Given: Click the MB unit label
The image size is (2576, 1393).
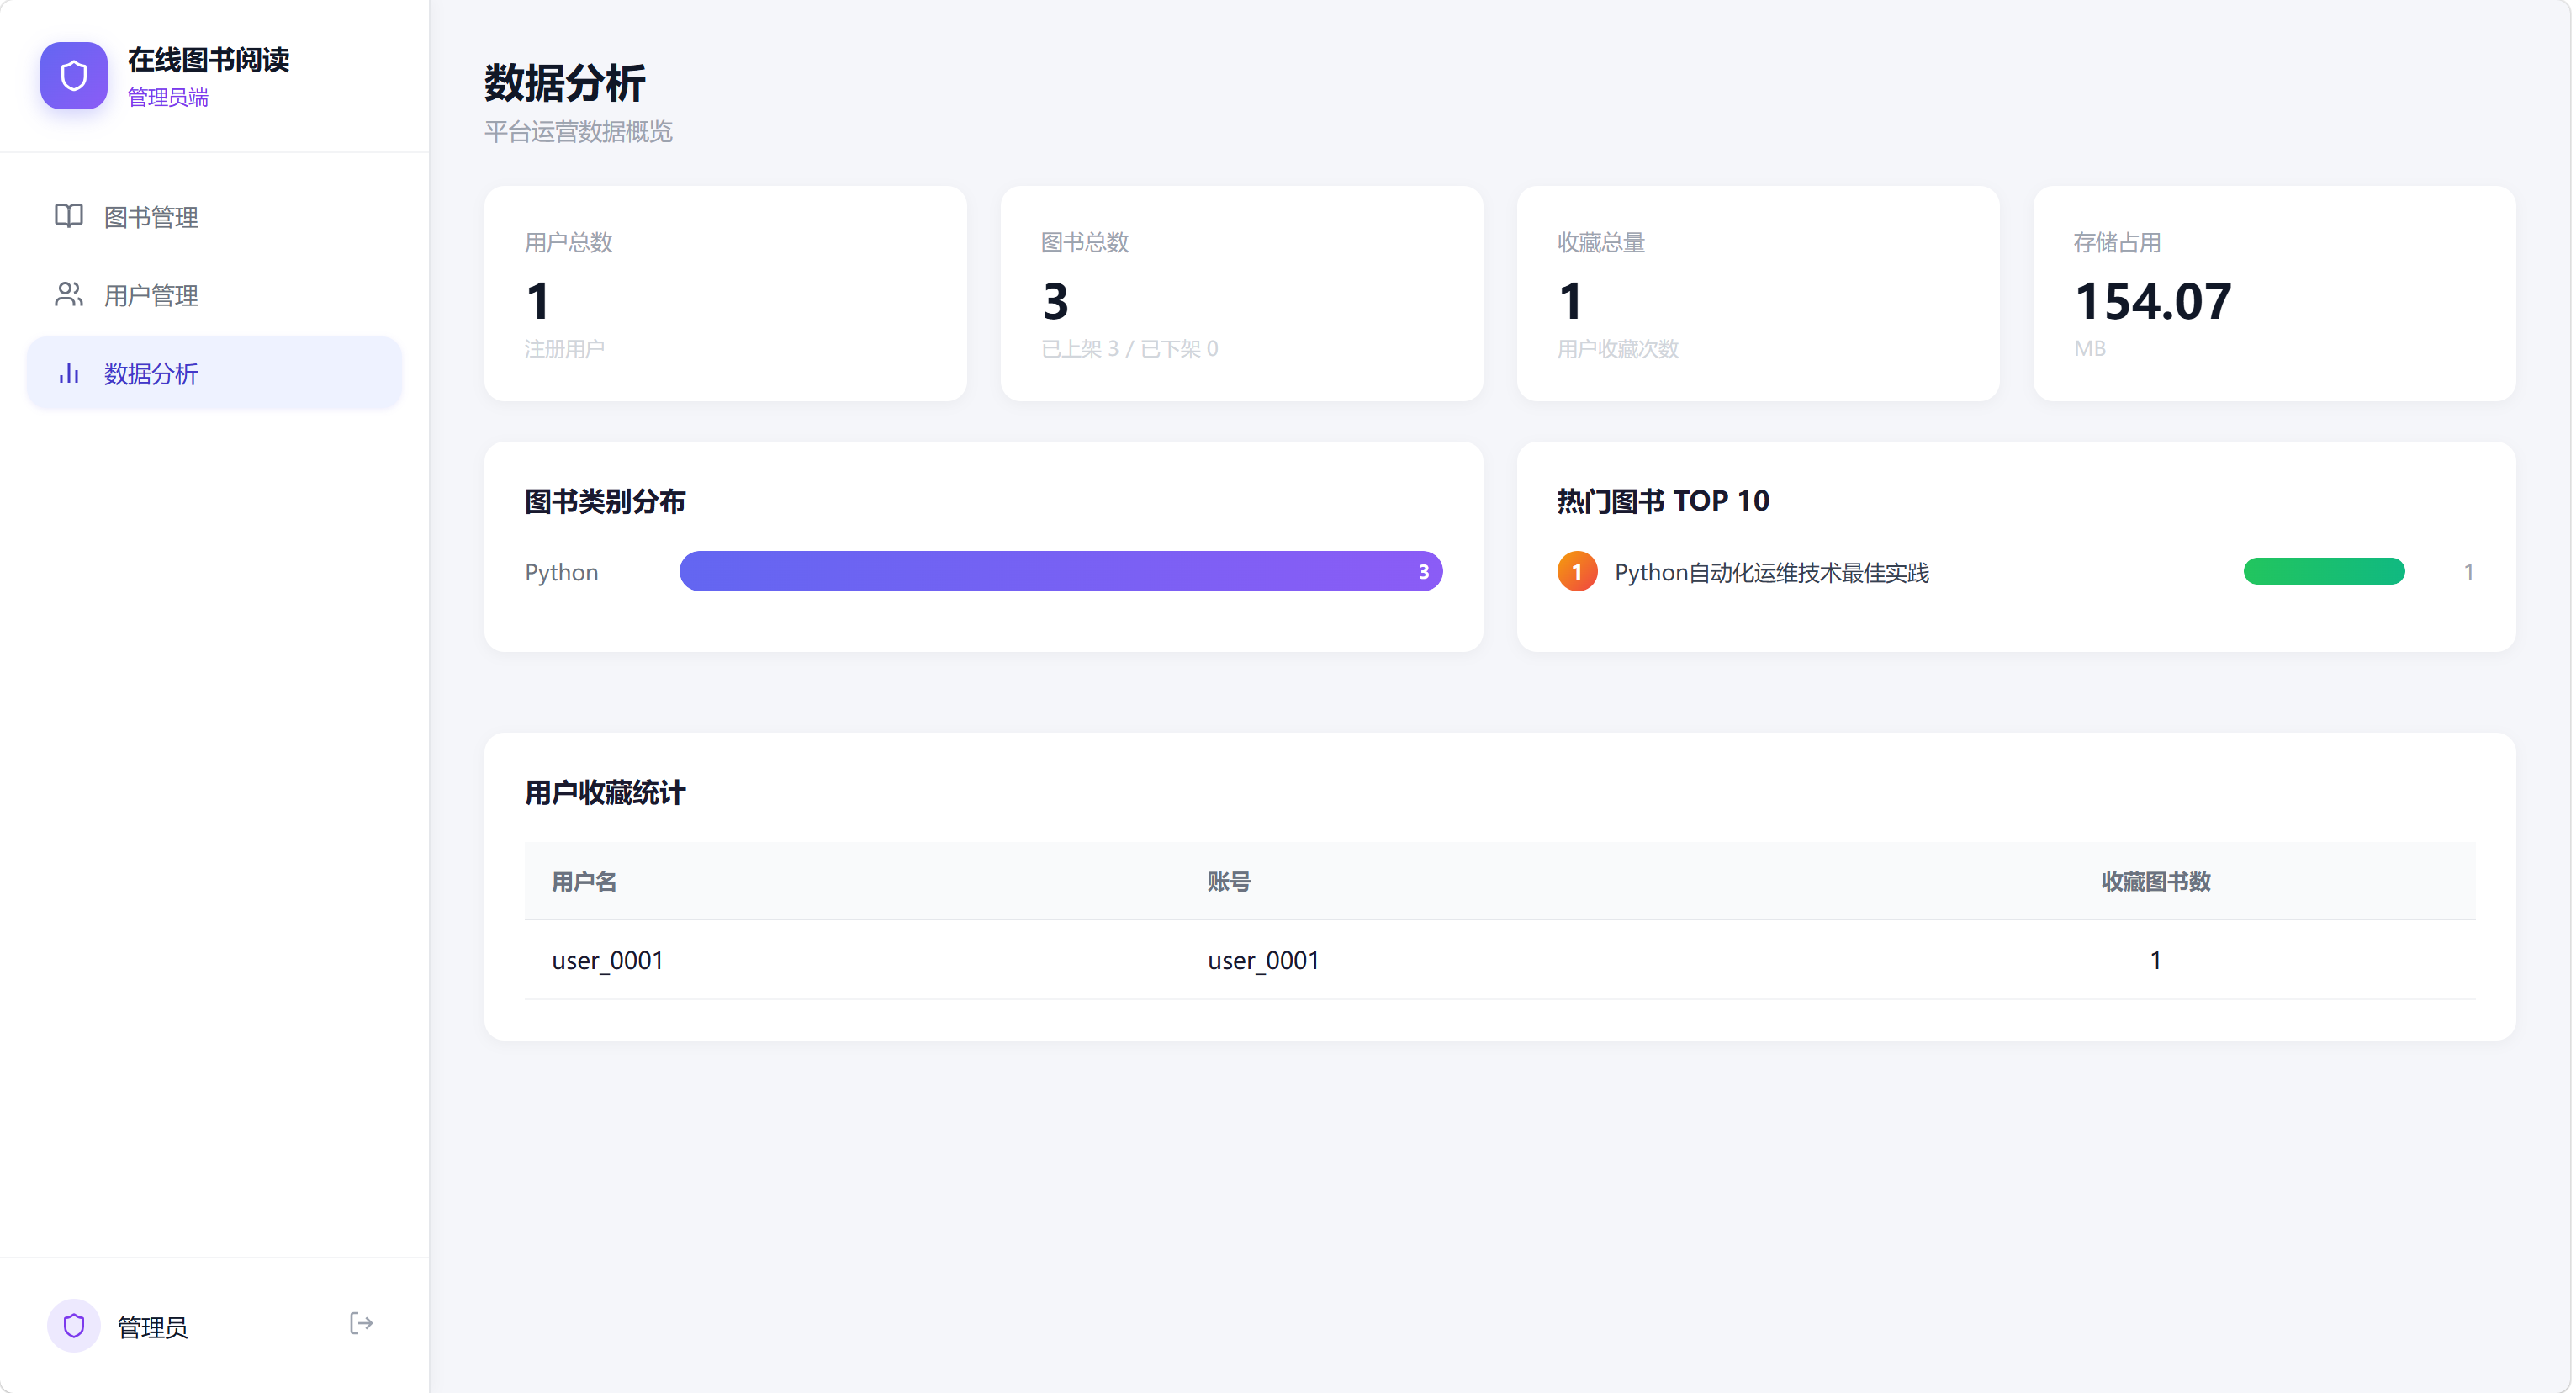Looking at the screenshot, I should pyautogui.click(x=2089, y=349).
